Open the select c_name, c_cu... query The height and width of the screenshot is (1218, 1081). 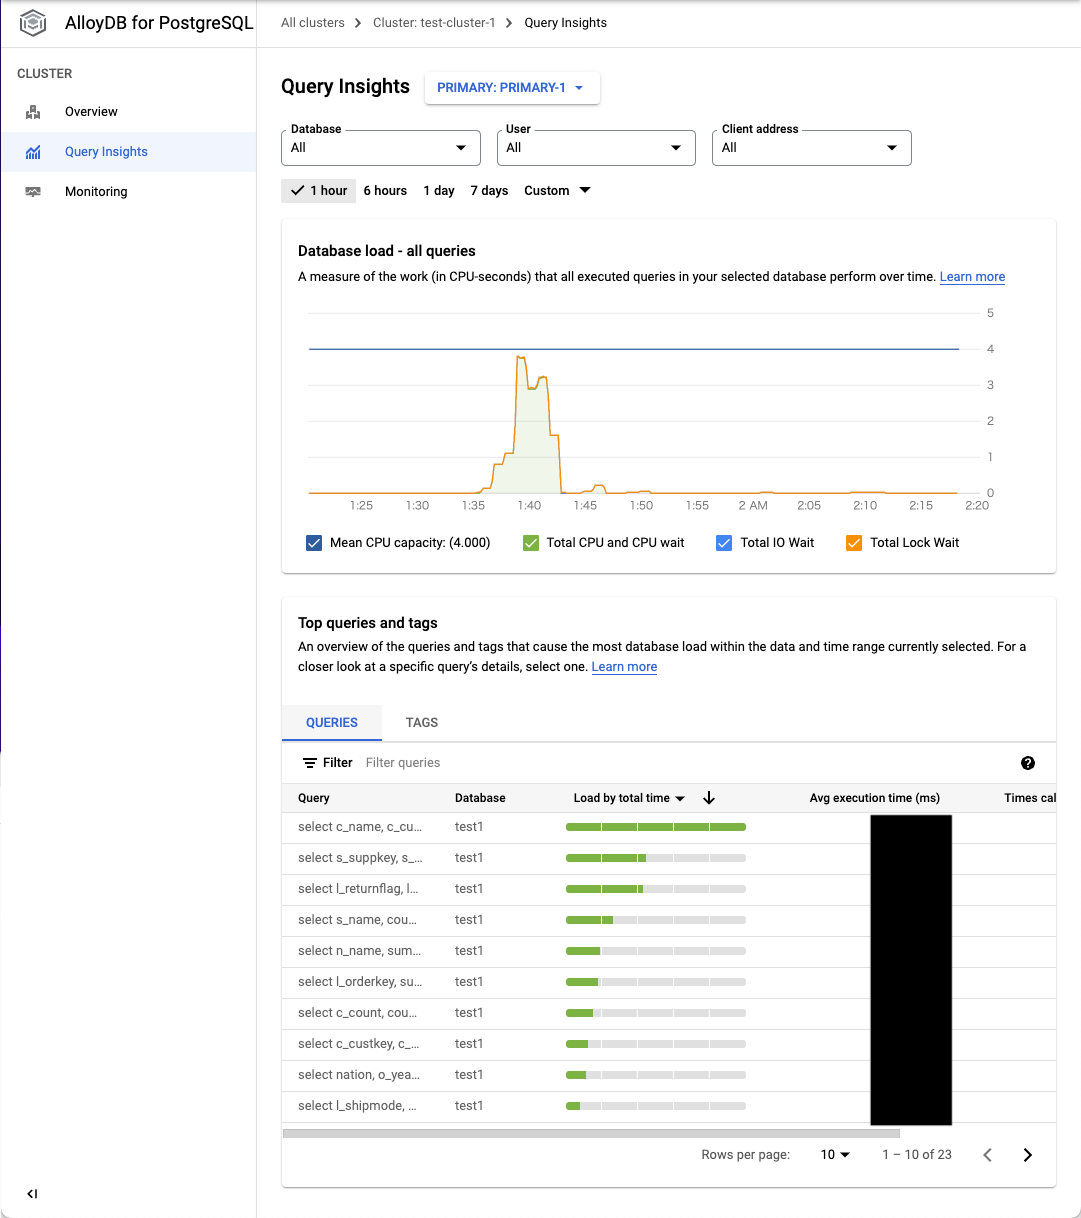360,827
